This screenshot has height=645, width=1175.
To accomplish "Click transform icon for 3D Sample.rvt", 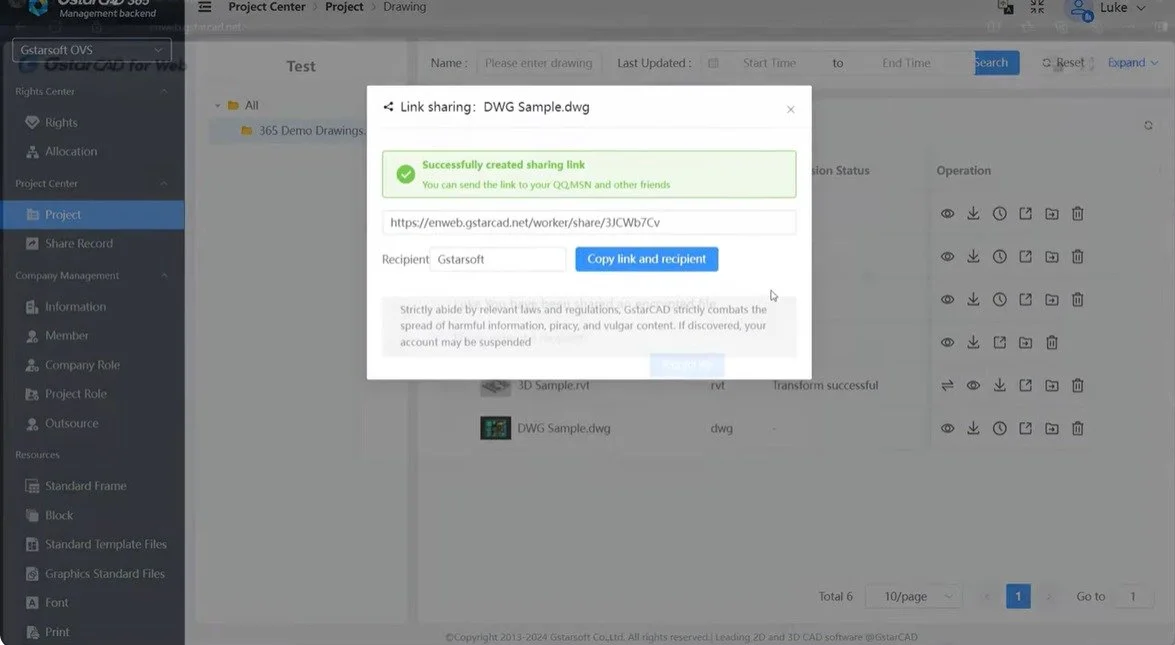I will tap(947, 385).
